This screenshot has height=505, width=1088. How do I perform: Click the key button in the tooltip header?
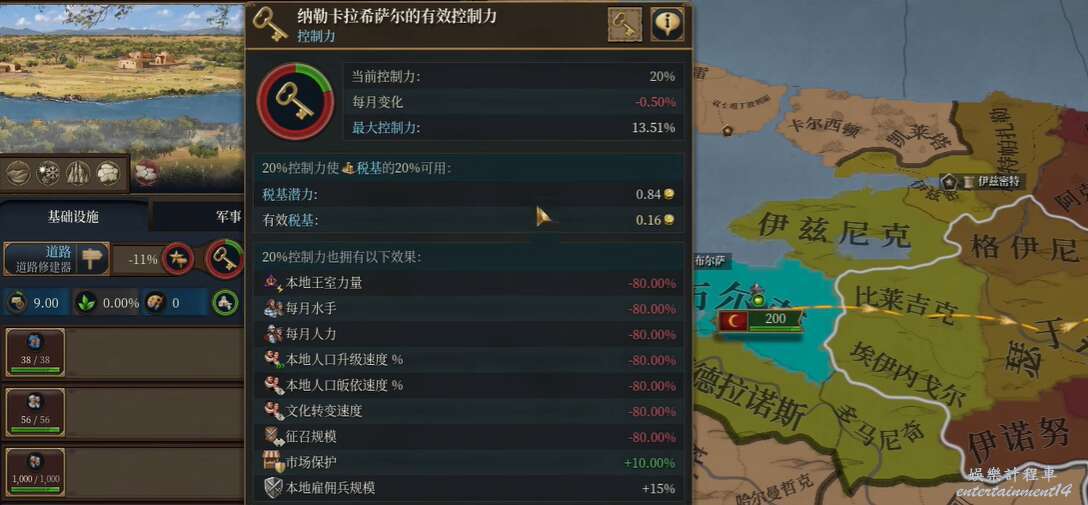tap(624, 25)
